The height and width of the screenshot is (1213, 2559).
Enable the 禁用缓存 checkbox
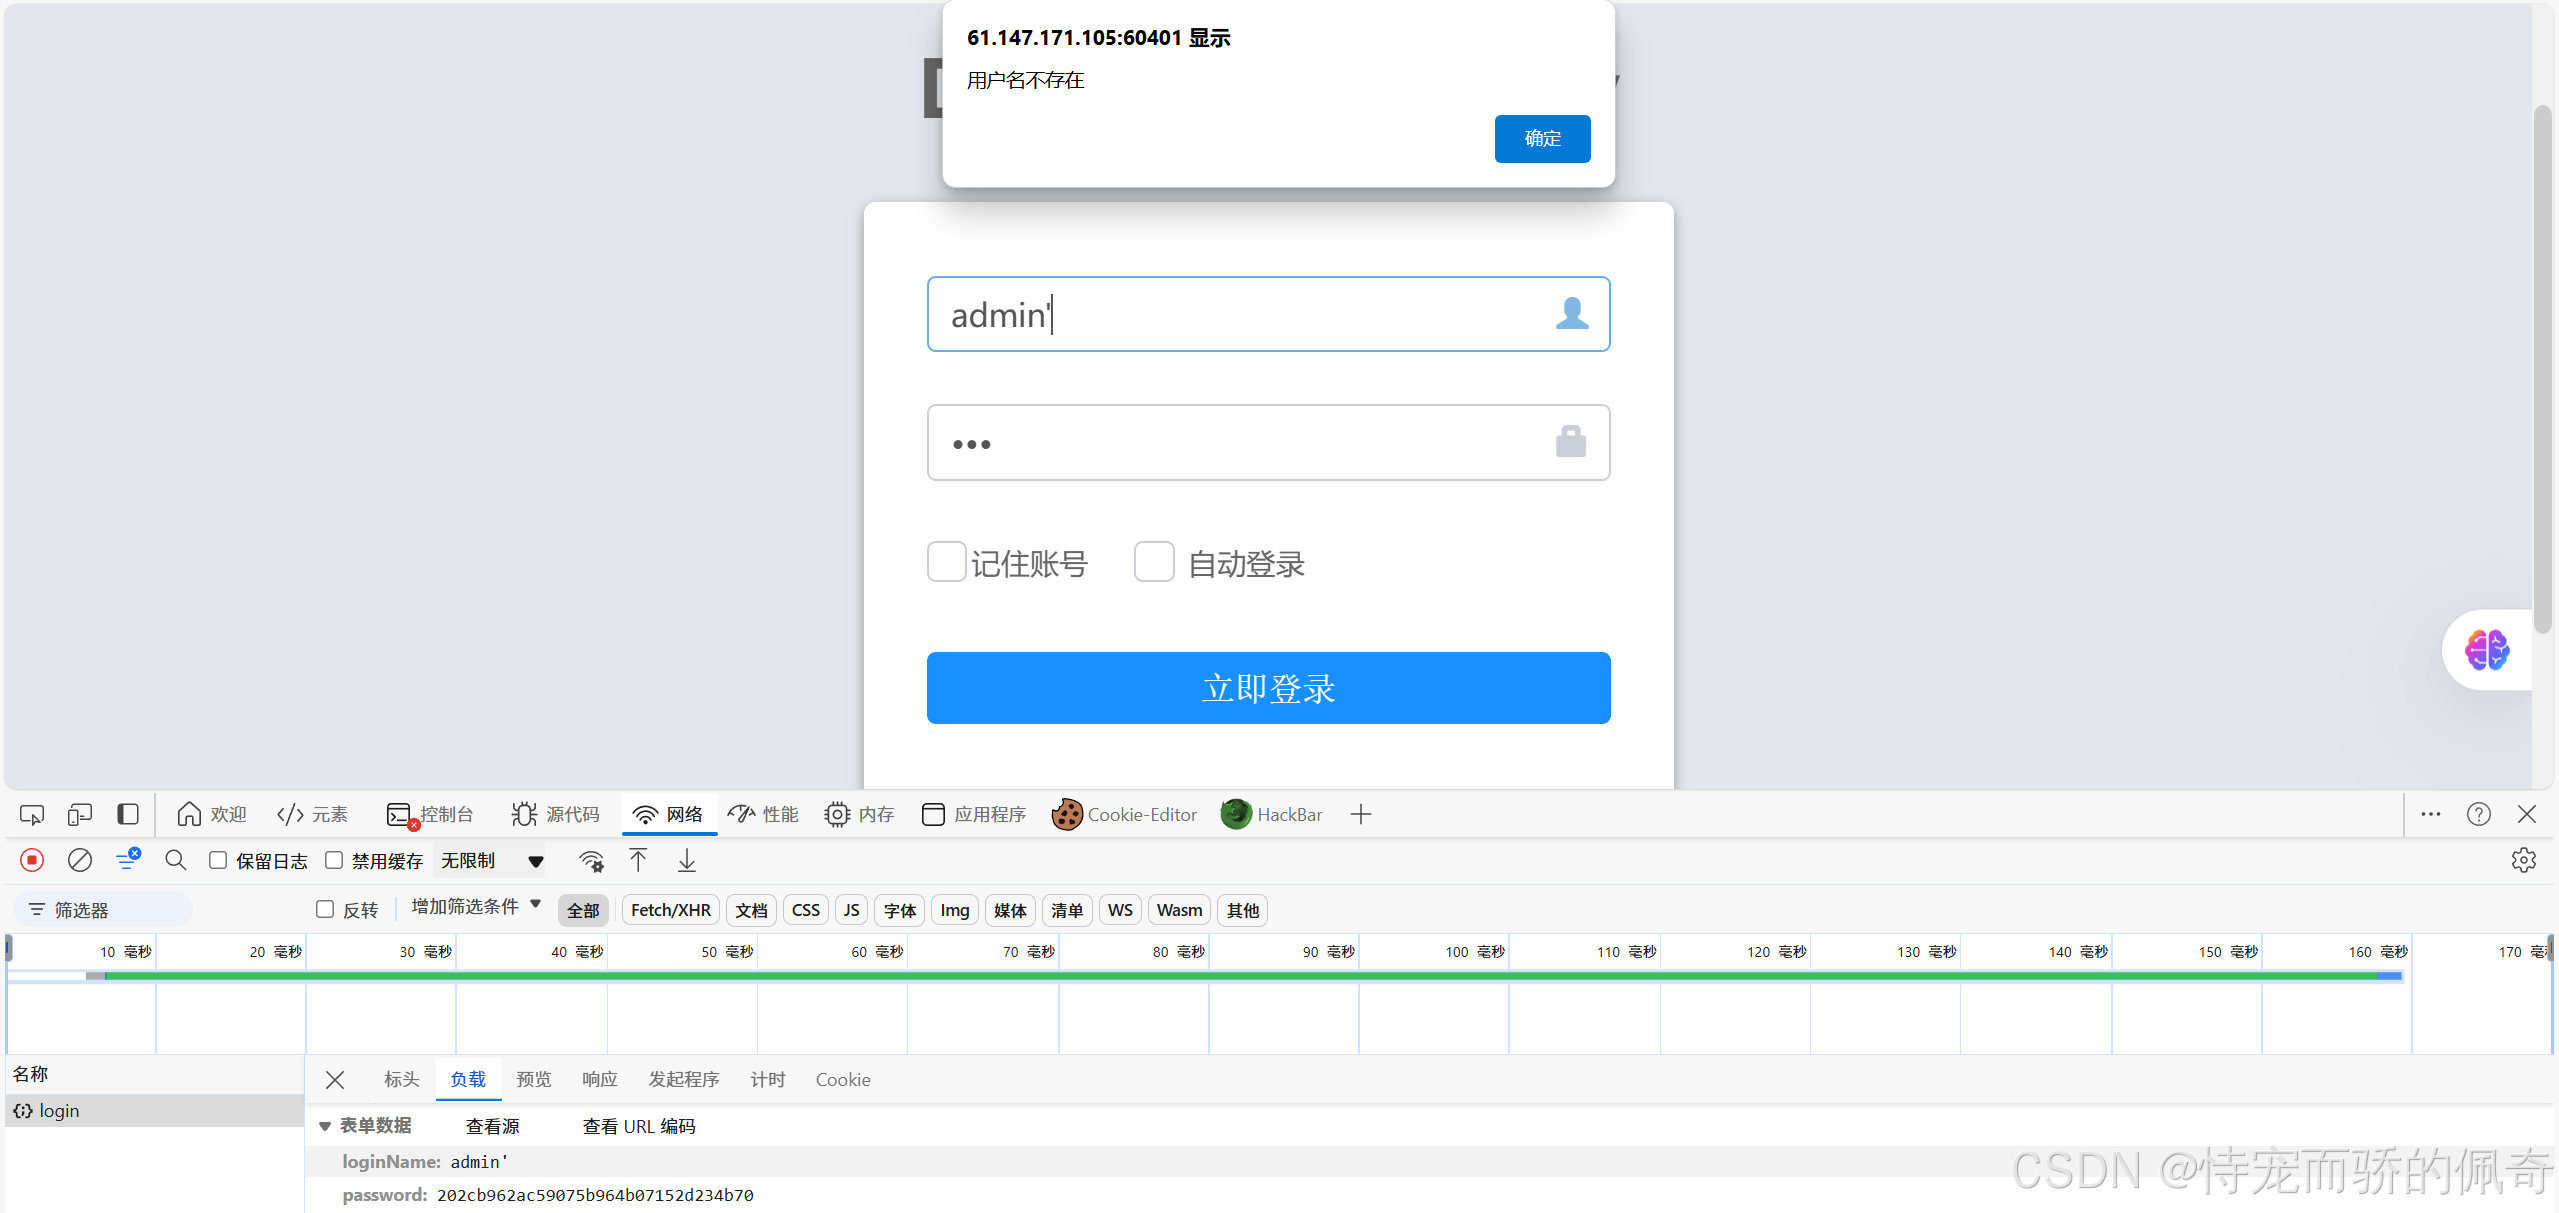(x=334, y=860)
